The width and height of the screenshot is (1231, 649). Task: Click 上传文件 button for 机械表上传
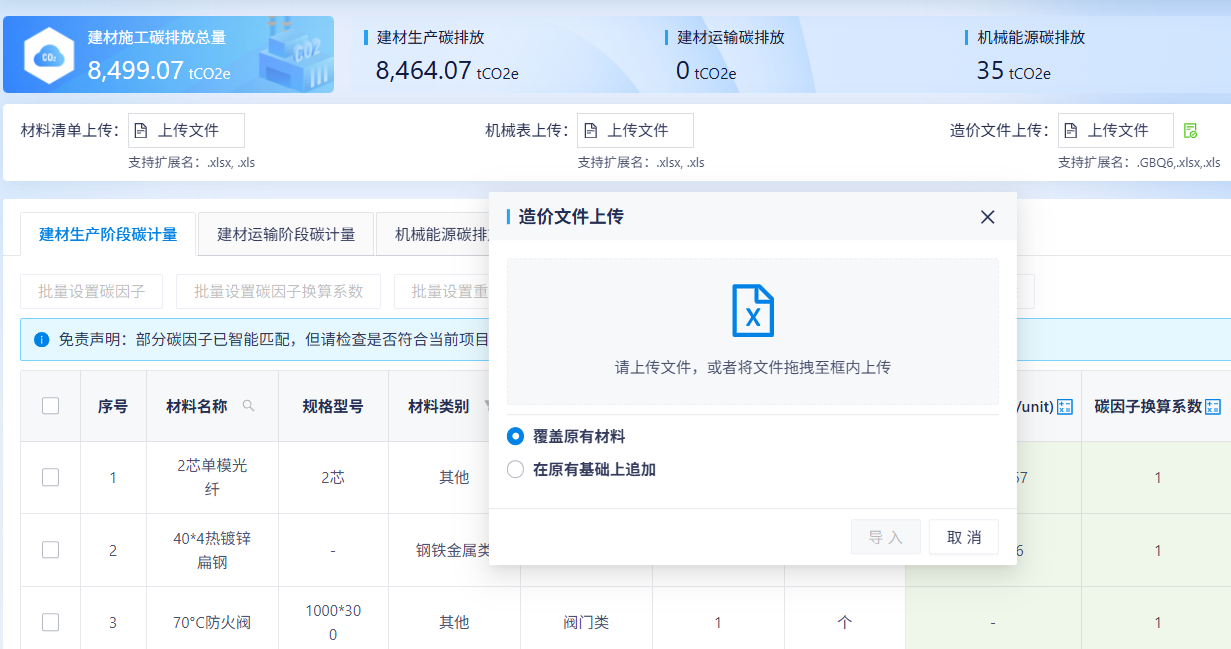[x=635, y=131]
